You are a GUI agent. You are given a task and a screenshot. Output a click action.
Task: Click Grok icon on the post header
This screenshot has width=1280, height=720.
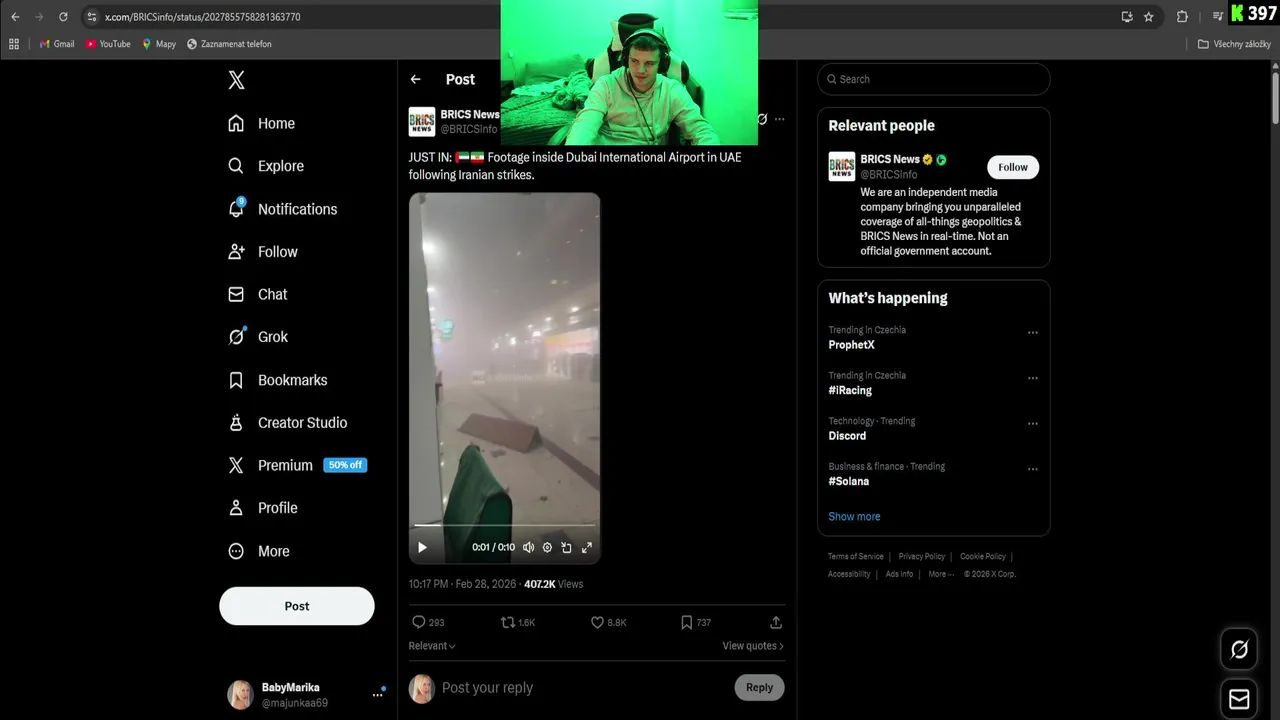coord(762,119)
